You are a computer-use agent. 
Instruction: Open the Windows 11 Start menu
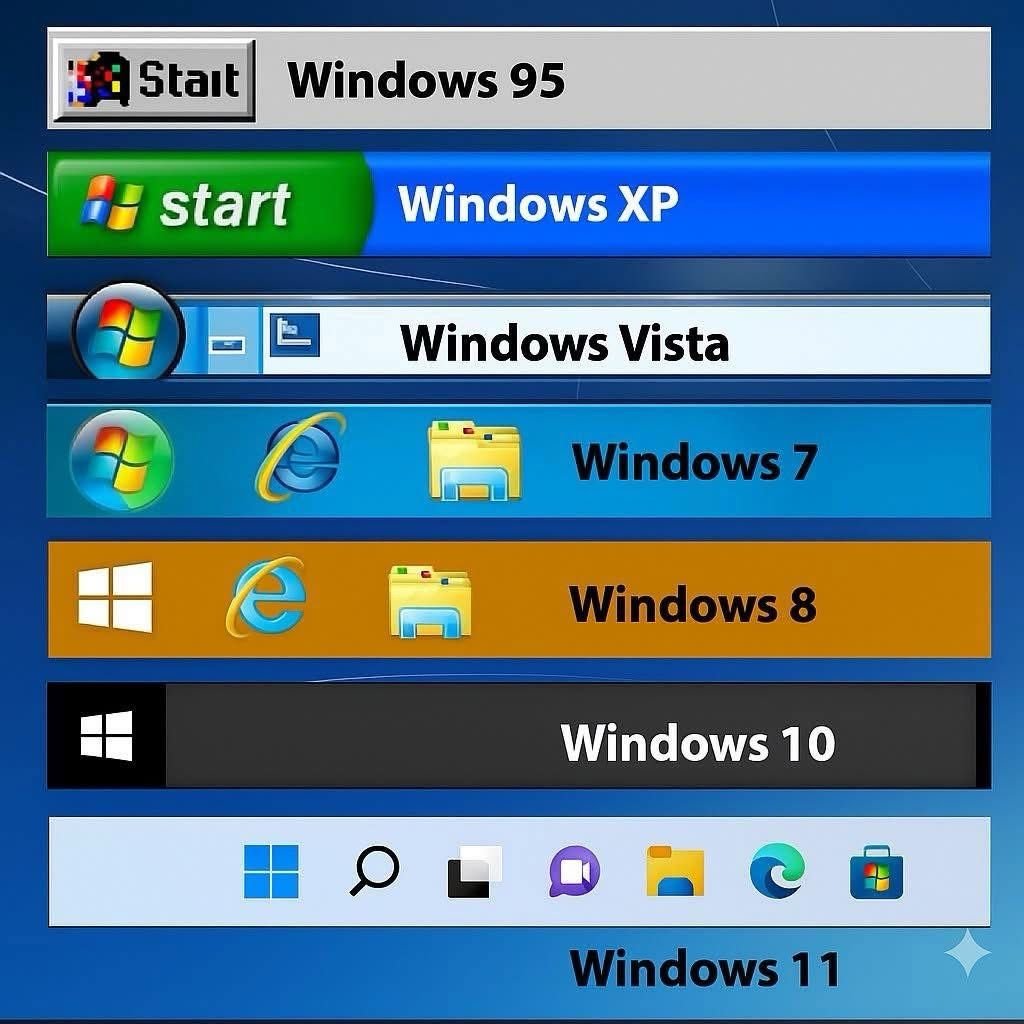point(271,871)
